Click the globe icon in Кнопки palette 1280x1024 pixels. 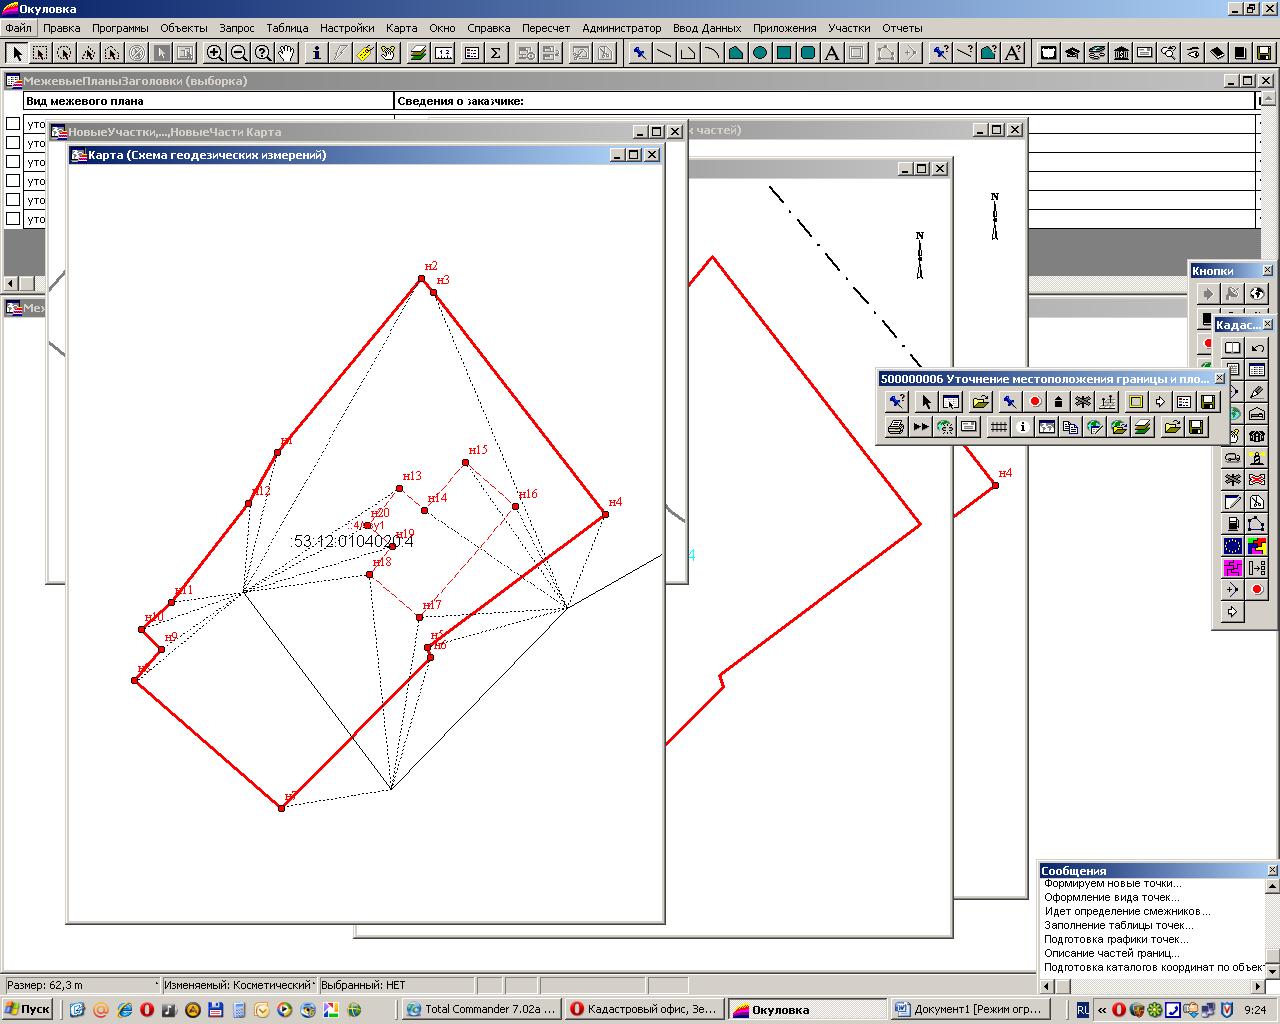[1257, 294]
